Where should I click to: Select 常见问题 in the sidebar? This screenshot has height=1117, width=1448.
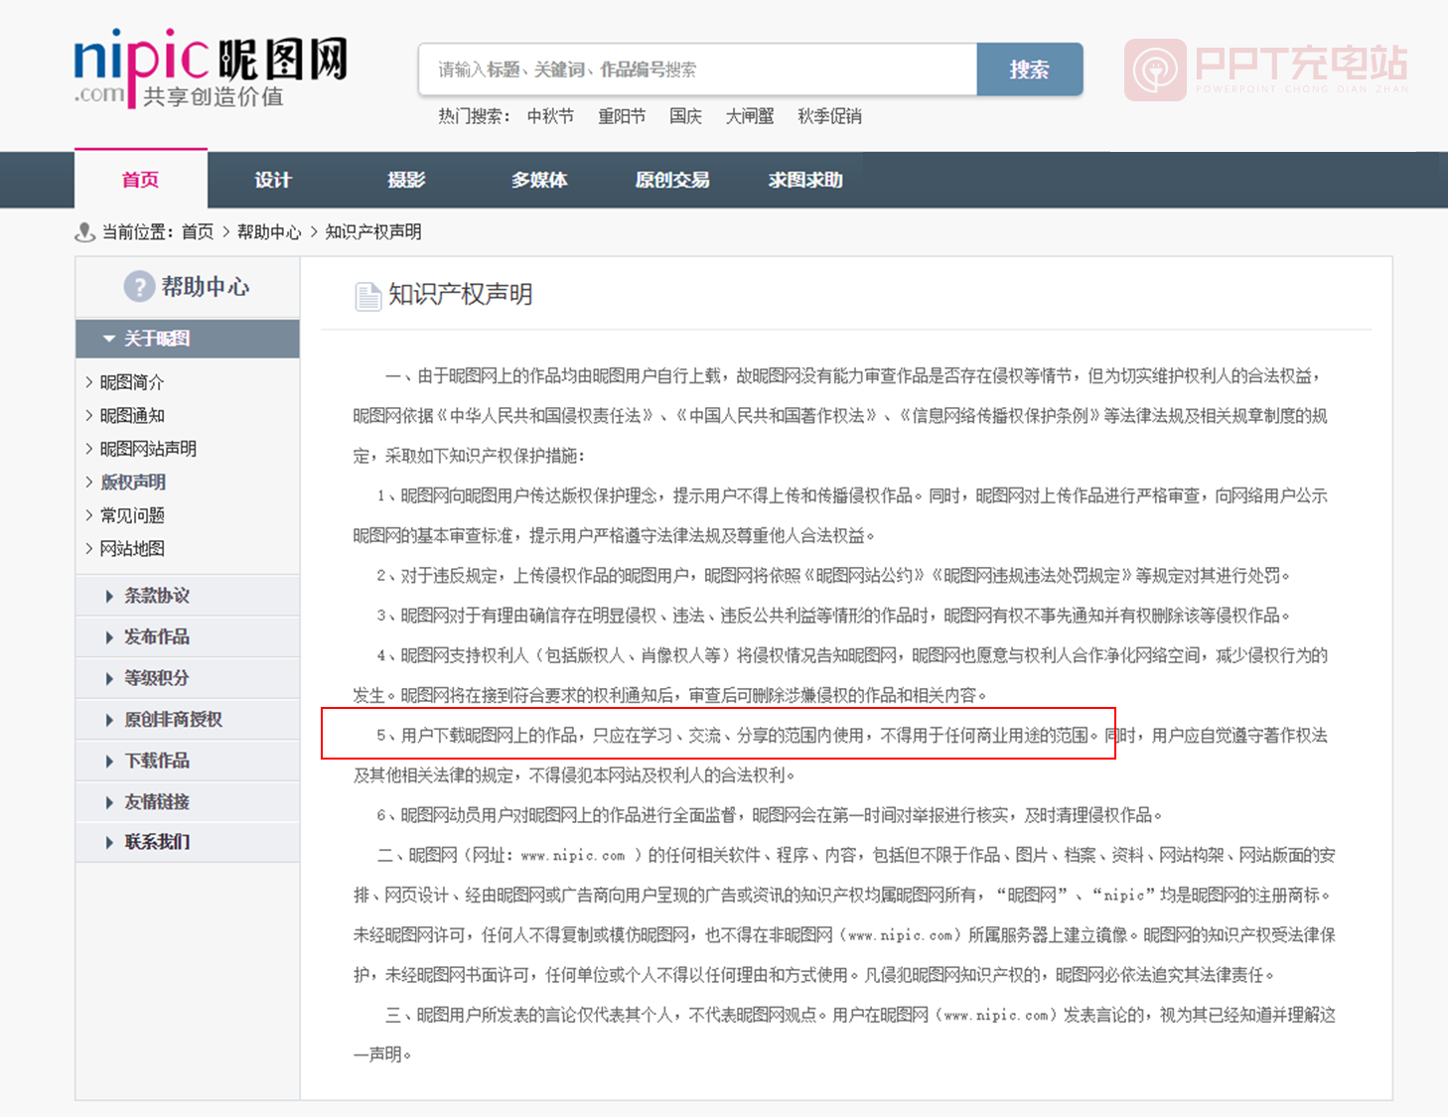132,515
